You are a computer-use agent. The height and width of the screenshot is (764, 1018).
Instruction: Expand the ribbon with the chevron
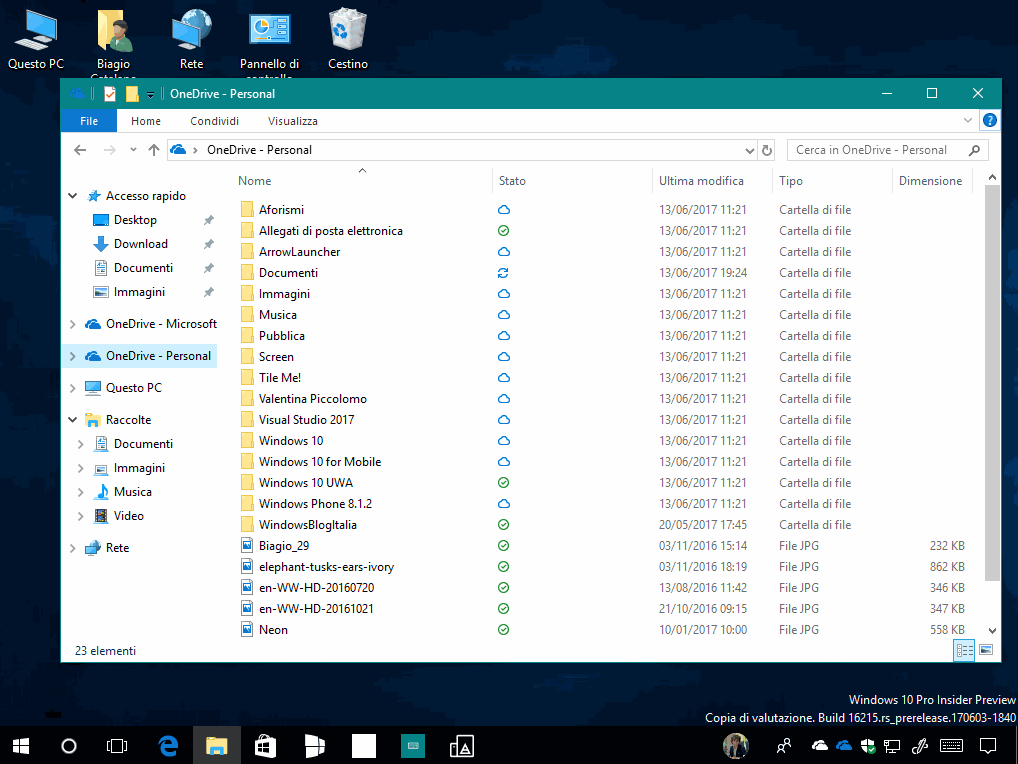point(967,120)
